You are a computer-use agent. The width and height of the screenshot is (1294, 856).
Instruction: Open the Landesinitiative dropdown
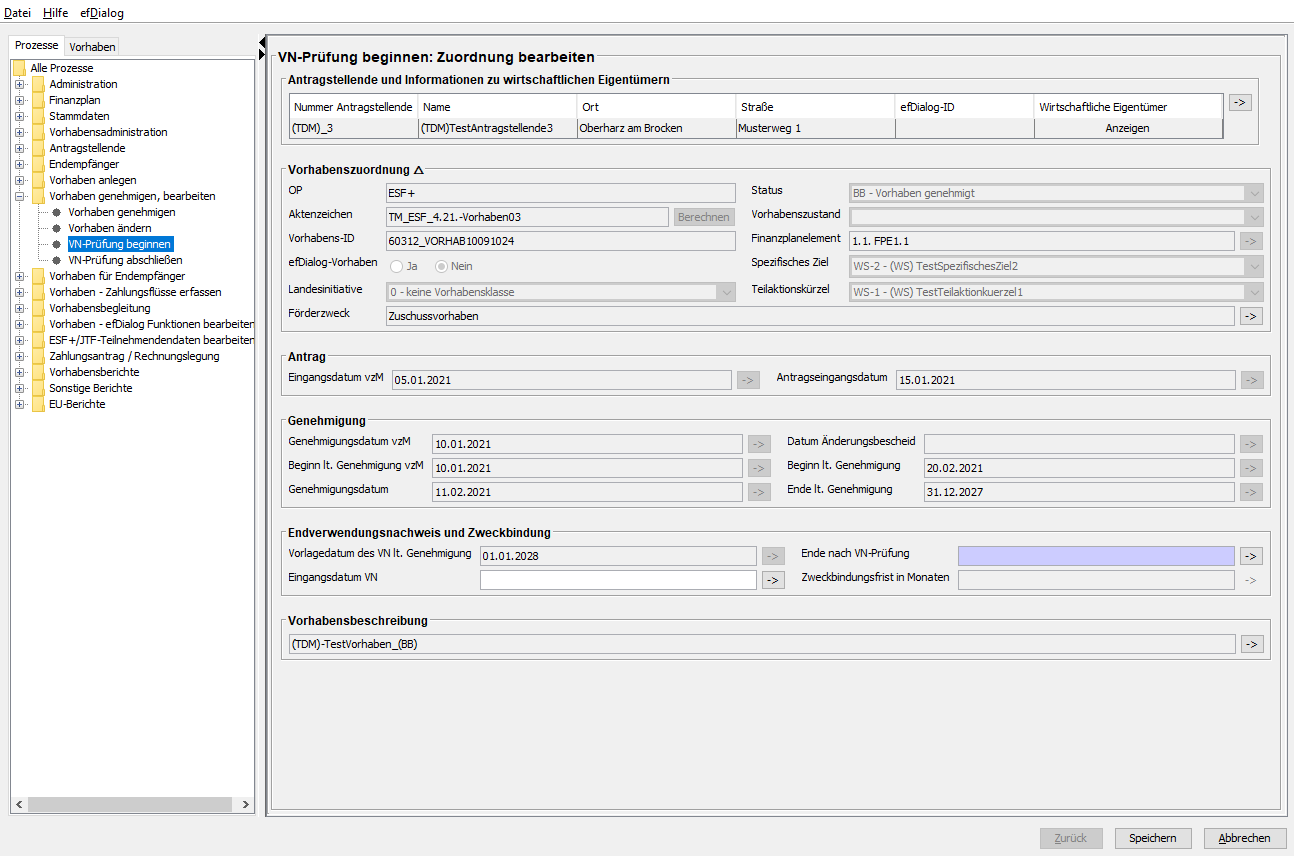pos(726,292)
